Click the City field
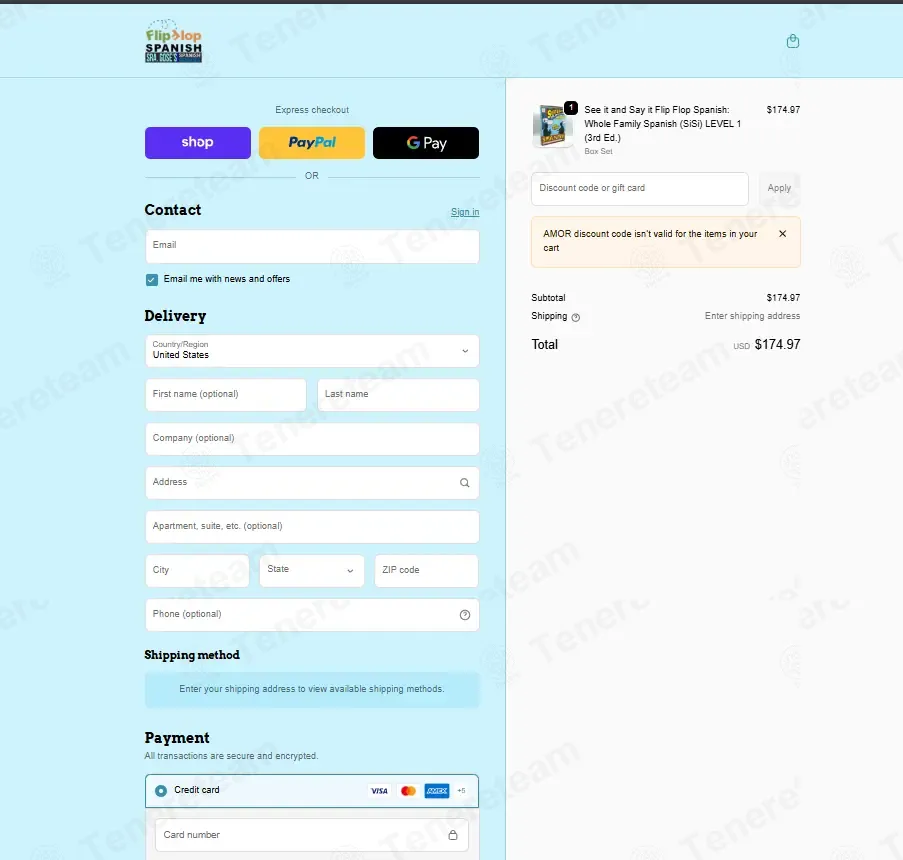903x860 pixels. click(x=197, y=571)
